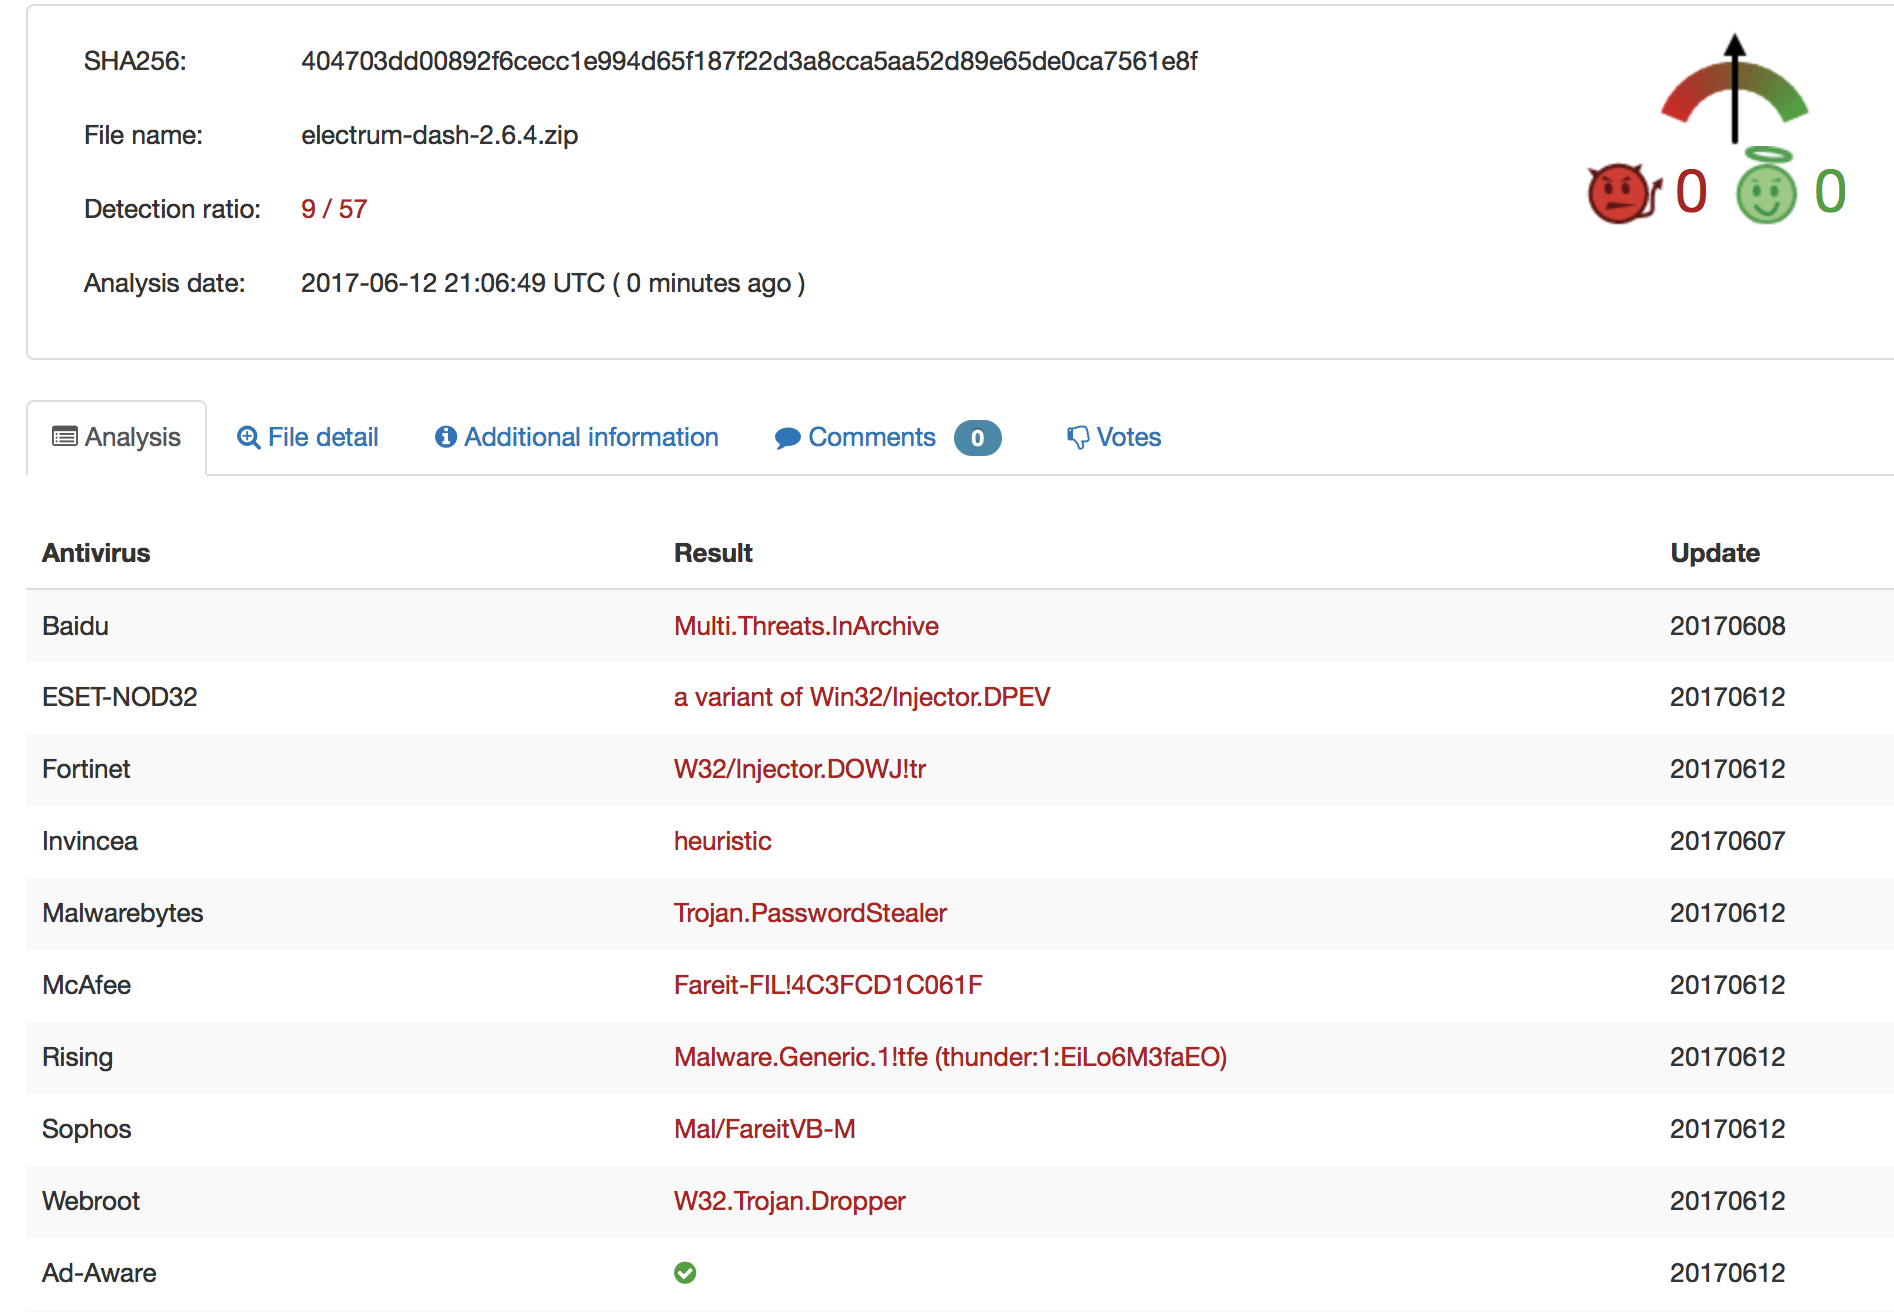The height and width of the screenshot is (1312, 1894).
Task: Click the Update column header
Action: coord(1715,553)
